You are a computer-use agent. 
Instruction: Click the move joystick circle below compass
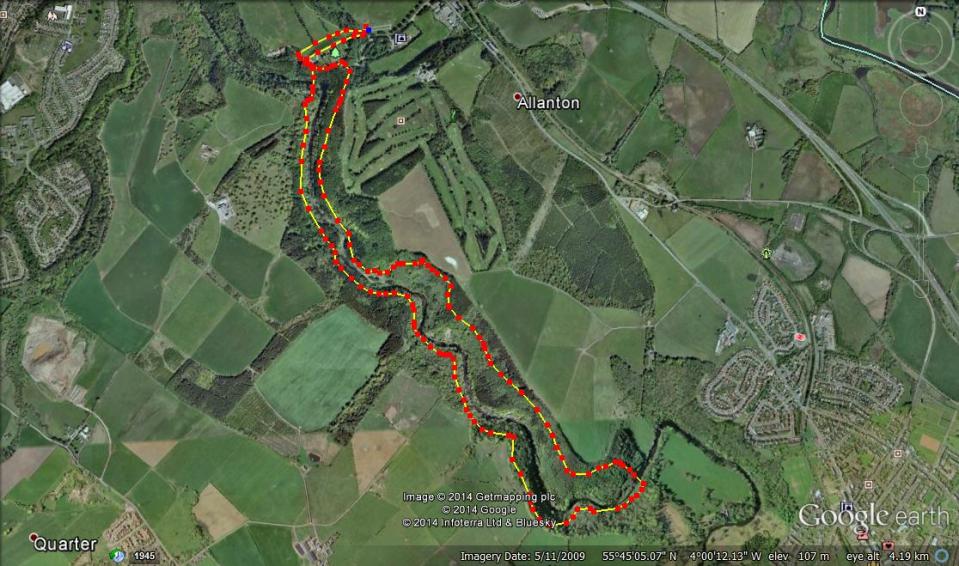point(922,105)
